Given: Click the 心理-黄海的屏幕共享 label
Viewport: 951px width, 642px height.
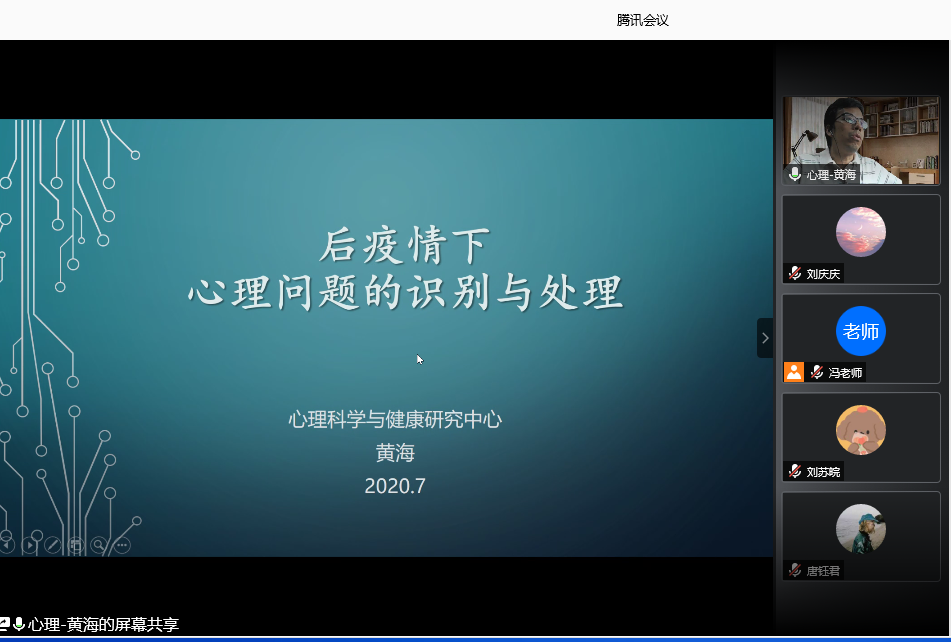Looking at the screenshot, I should click(103, 625).
